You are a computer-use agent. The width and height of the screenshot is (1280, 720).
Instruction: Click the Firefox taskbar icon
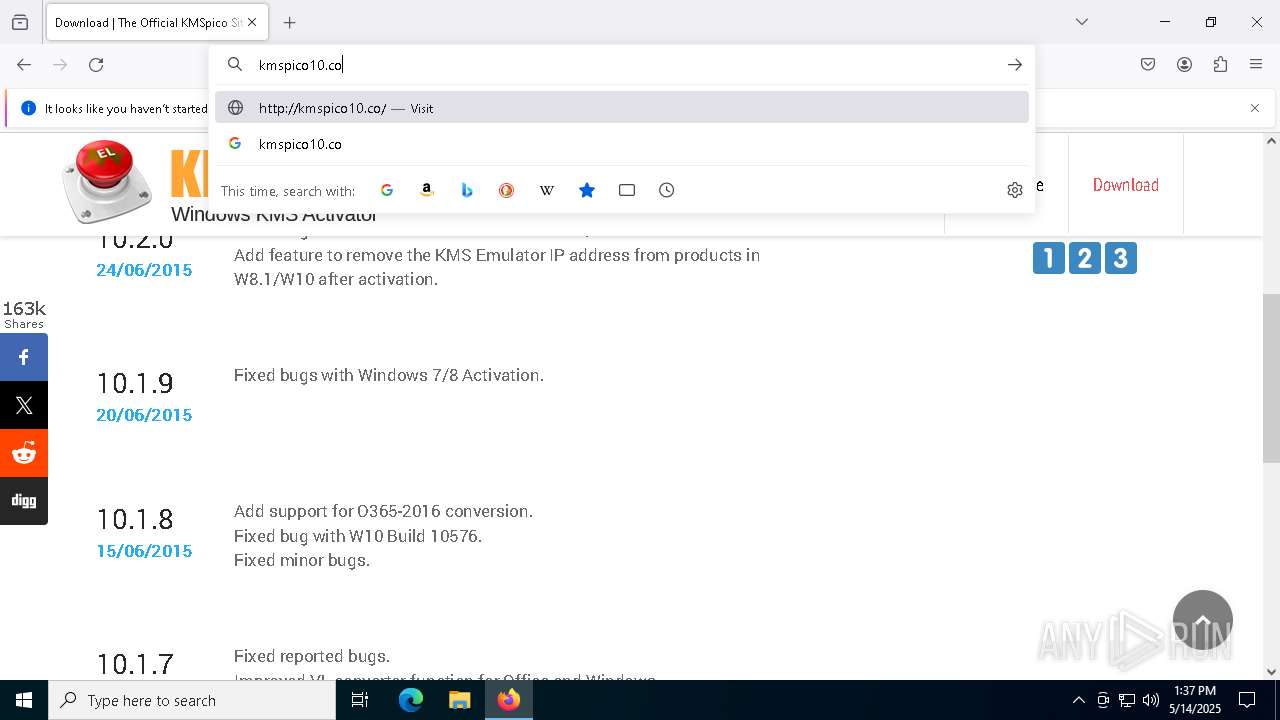(508, 700)
